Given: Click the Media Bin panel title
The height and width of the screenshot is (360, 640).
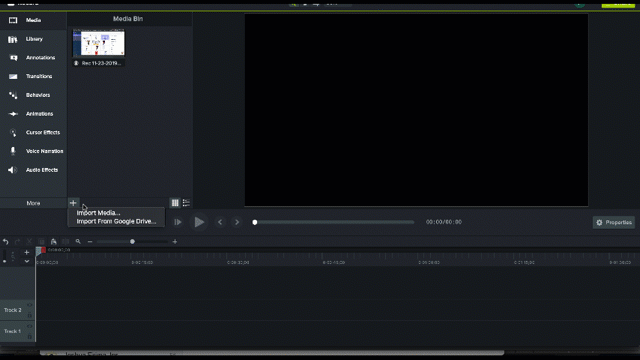Looking at the screenshot, I should point(128,19).
